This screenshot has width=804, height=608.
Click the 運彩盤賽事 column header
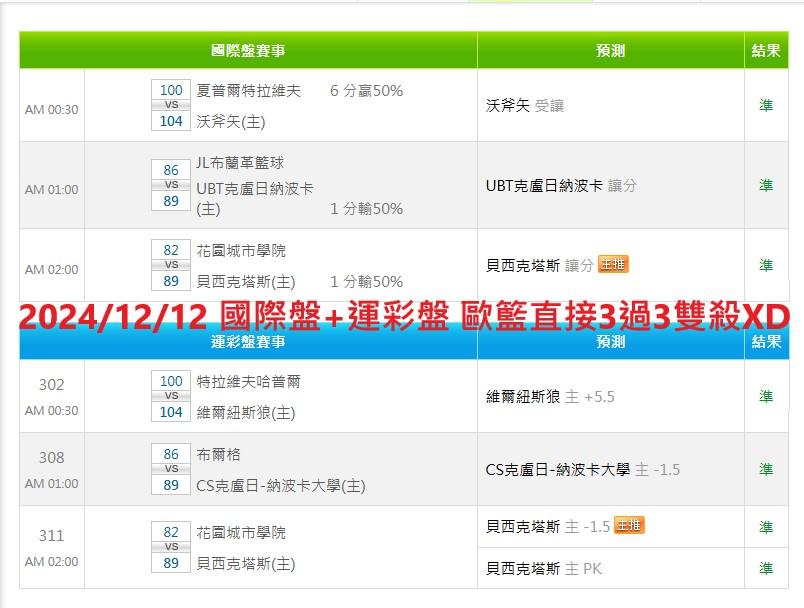(248, 342)
